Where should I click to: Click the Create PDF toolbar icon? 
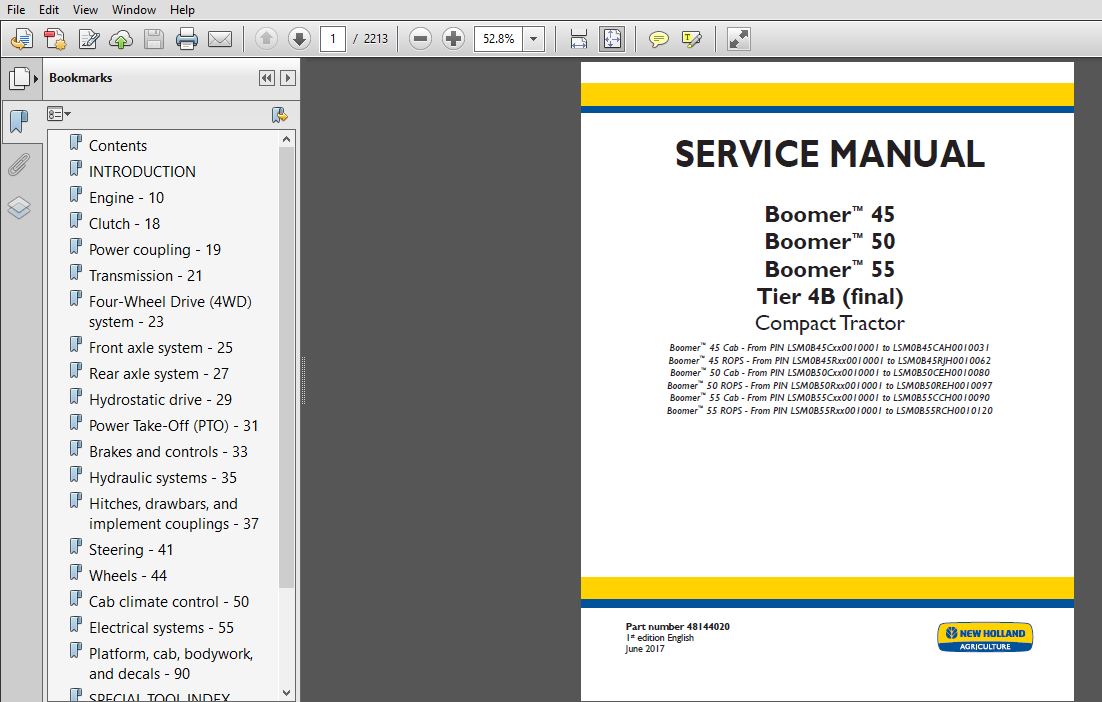coord(55,39)
